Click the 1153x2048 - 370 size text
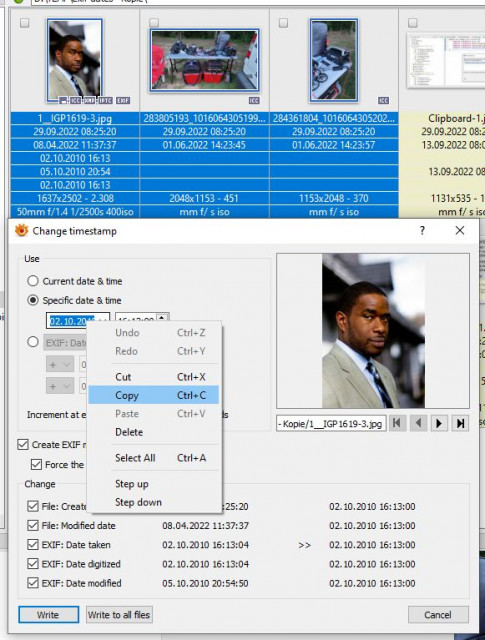 pyautogui.click(x=334, y=198)
